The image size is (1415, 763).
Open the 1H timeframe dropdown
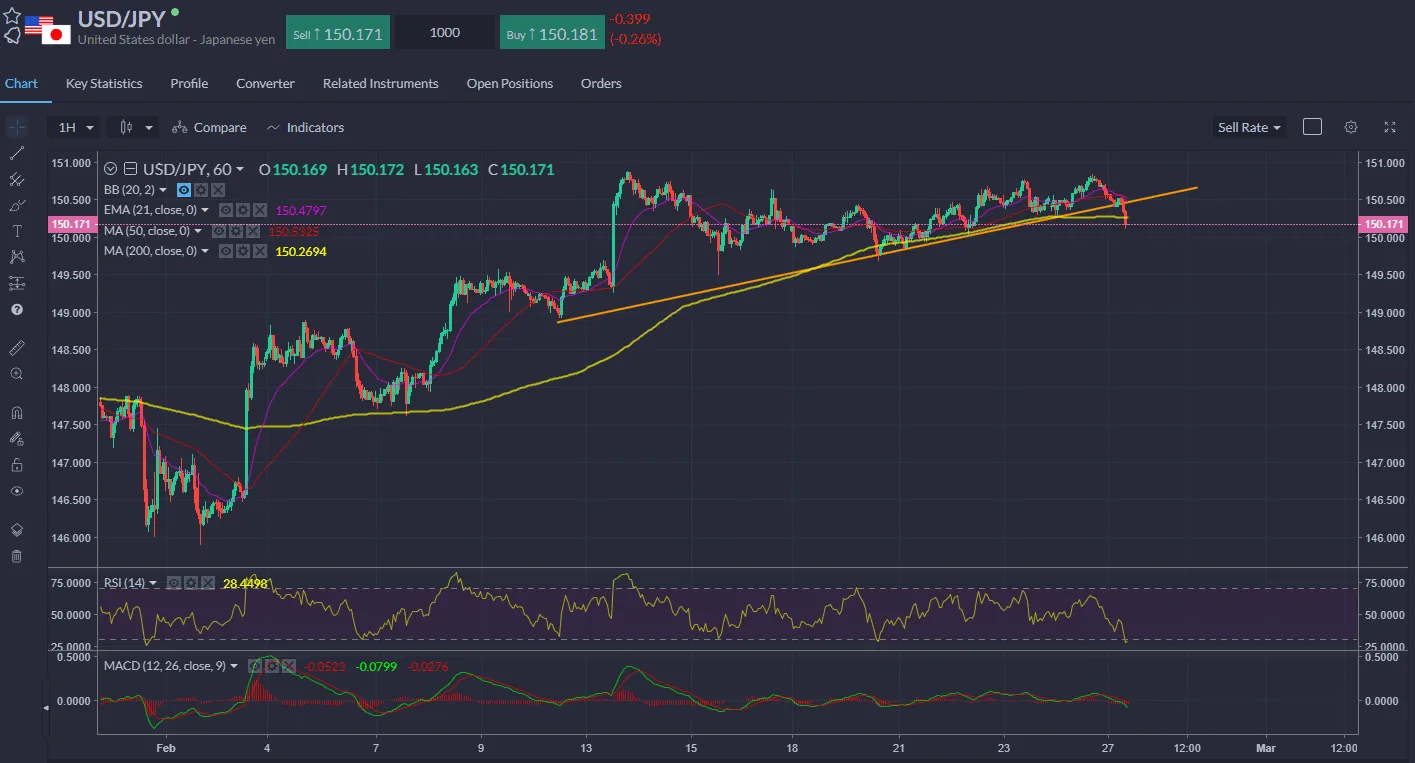click(75, 128)
